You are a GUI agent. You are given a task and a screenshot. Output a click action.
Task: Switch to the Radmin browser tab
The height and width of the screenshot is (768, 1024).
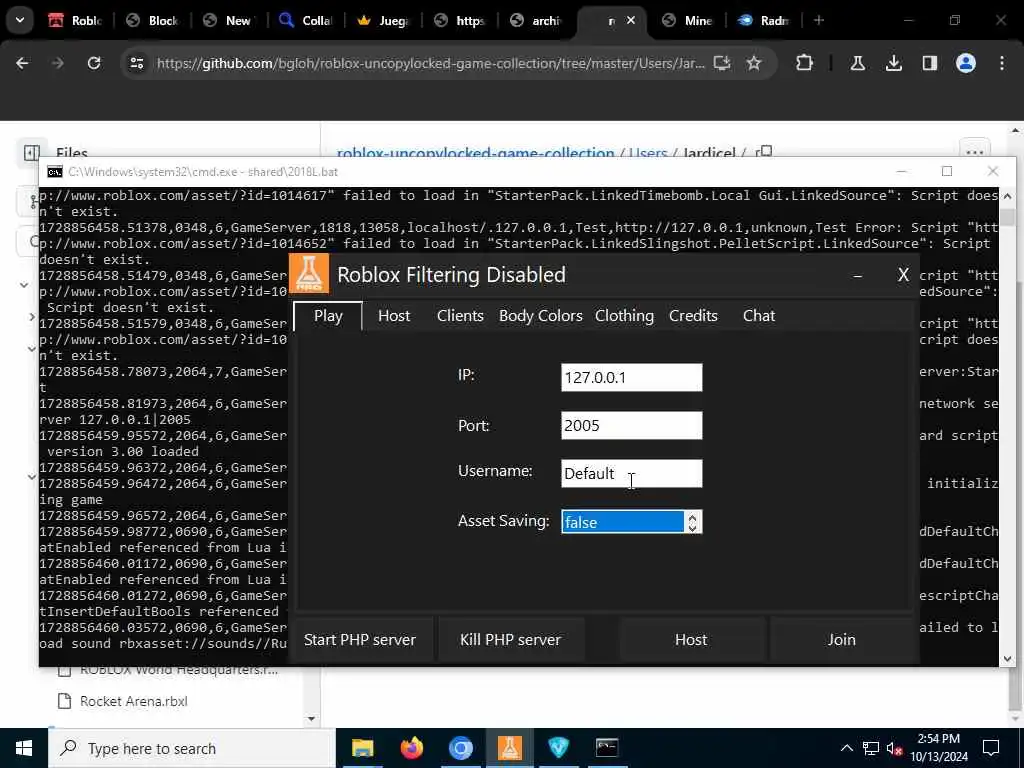tap(765, 20)
